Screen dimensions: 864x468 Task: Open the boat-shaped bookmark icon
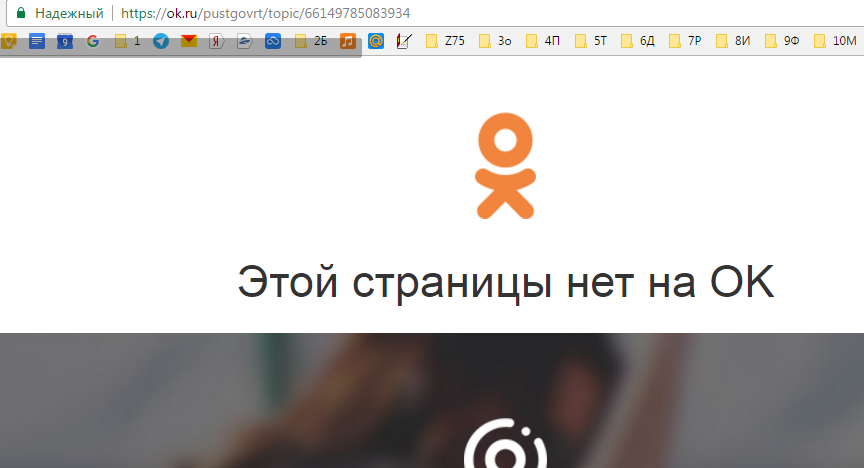coord(245,41)
